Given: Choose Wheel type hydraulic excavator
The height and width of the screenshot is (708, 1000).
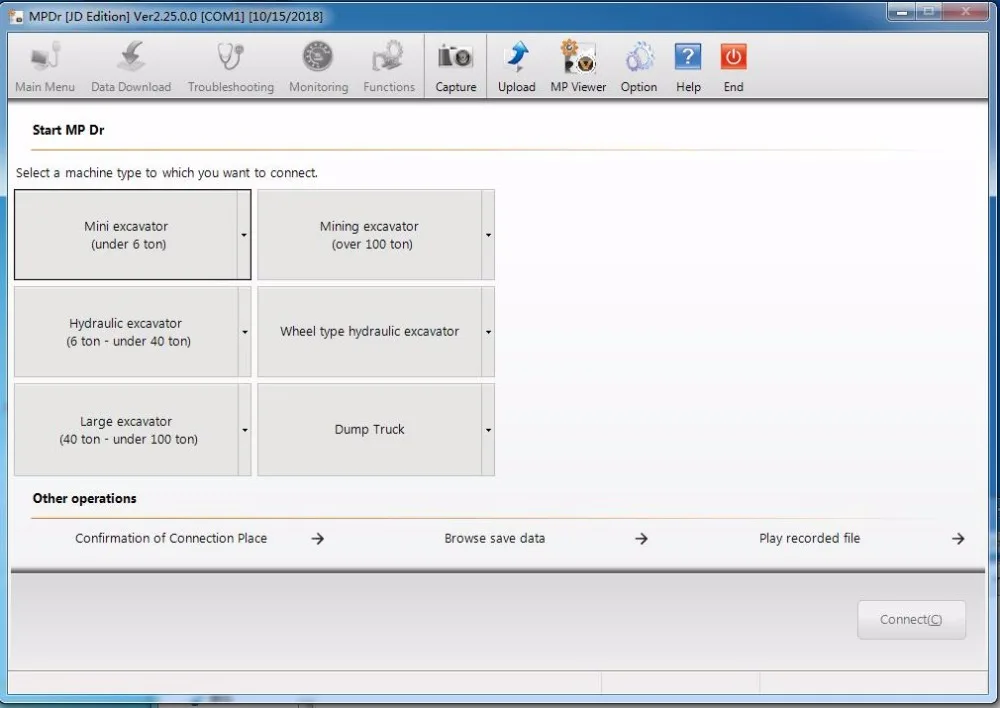Looking at the screenshot, I should click(369, 332).
